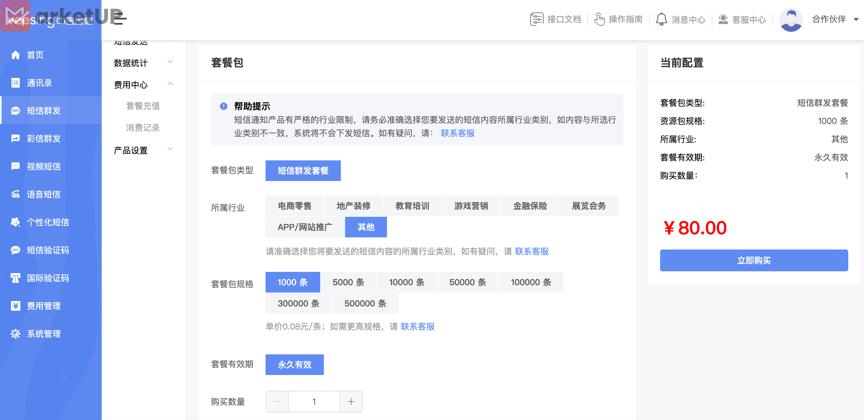Viewport: 864px width, 420px height.
Task: Click the icon beside 视频短信
Action: [x=15, y=166]
